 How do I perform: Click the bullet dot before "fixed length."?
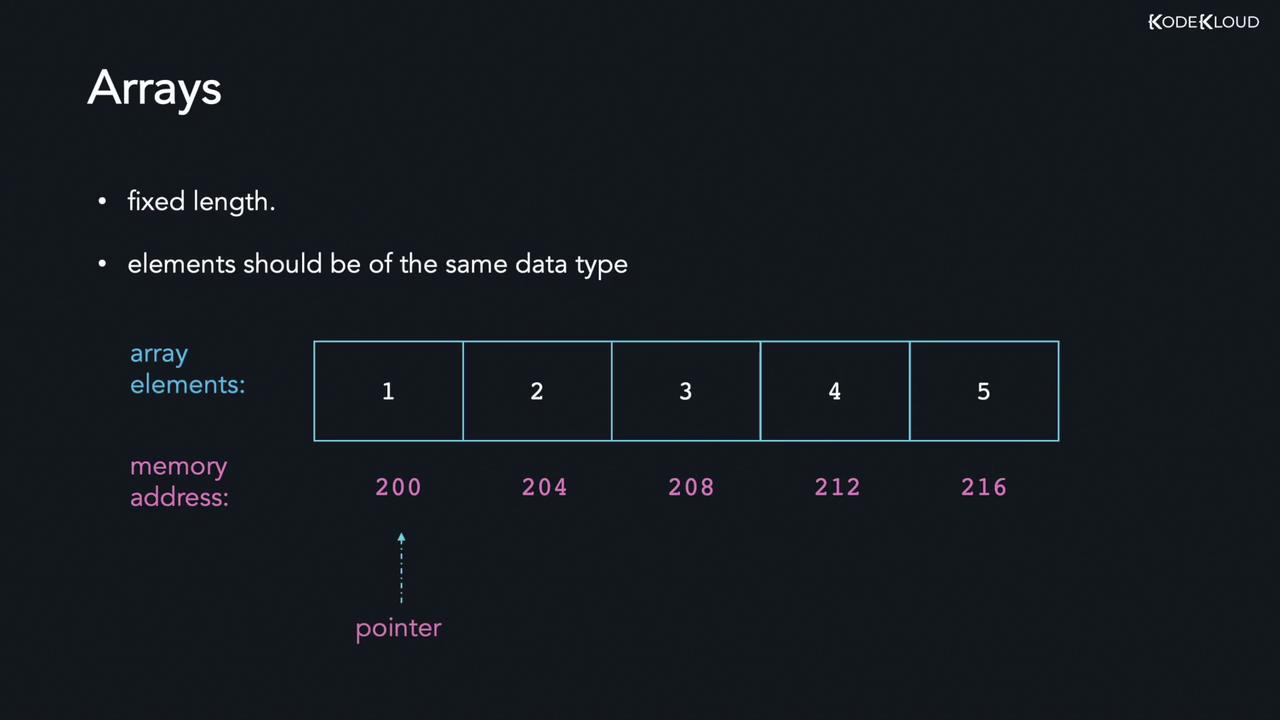102,202
